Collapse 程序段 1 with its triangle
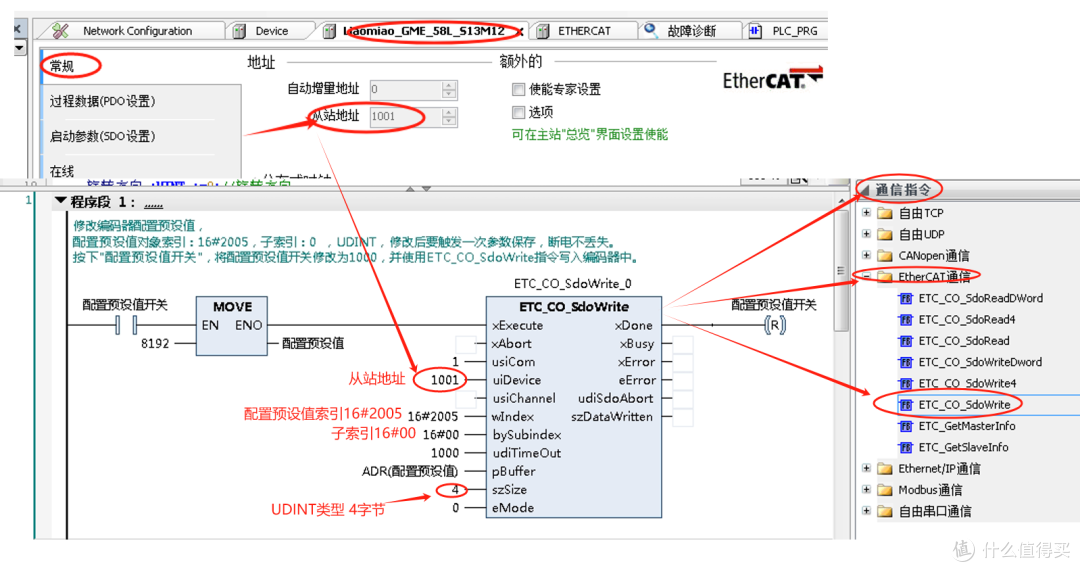 point(61,201)
